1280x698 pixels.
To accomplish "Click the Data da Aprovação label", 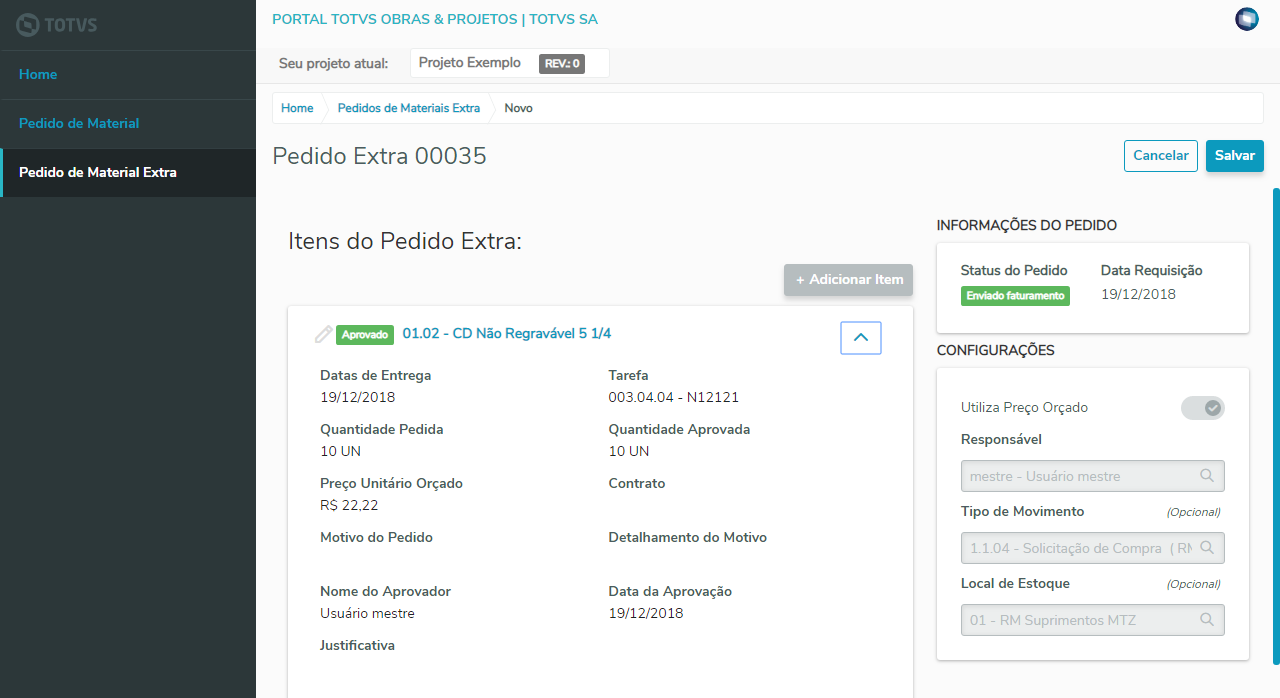I will pyautogui.click(x=670, y=592).
